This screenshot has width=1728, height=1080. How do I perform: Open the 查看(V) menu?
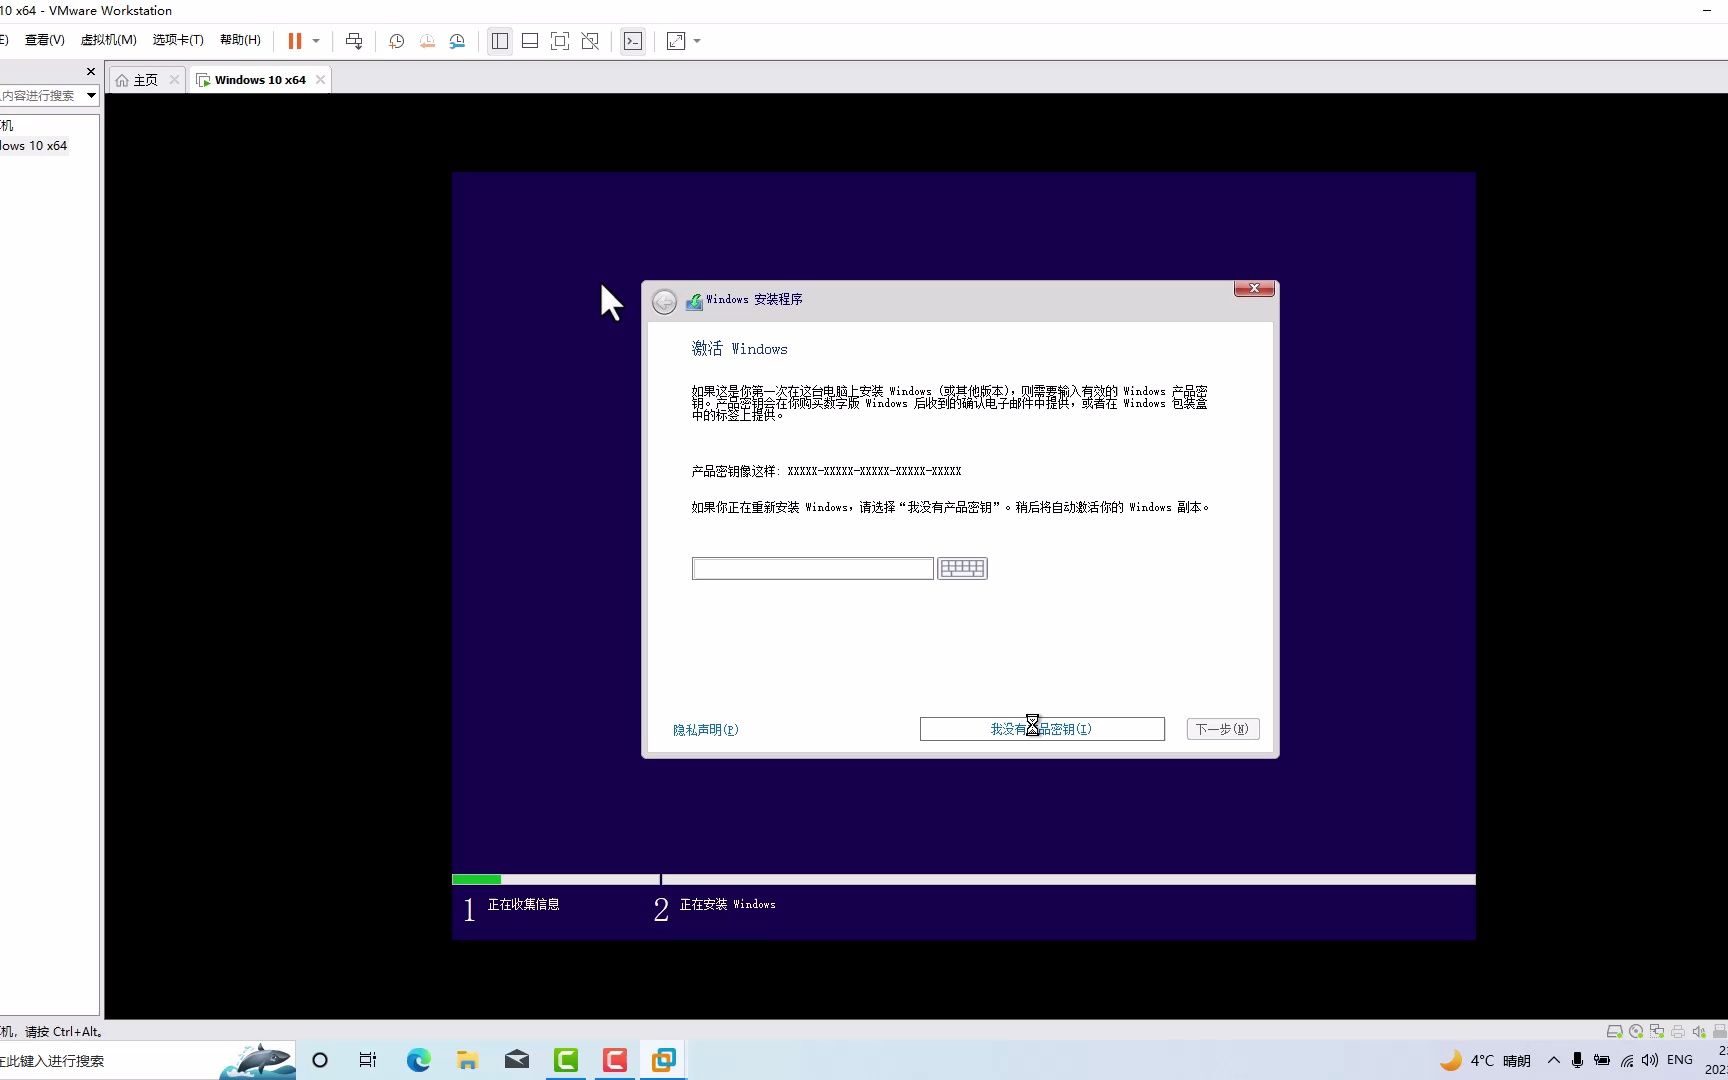(x=44, y=40)
